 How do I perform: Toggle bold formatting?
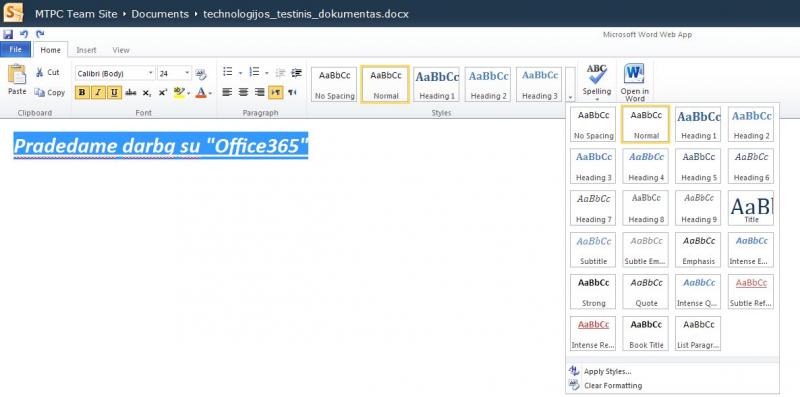82,92
